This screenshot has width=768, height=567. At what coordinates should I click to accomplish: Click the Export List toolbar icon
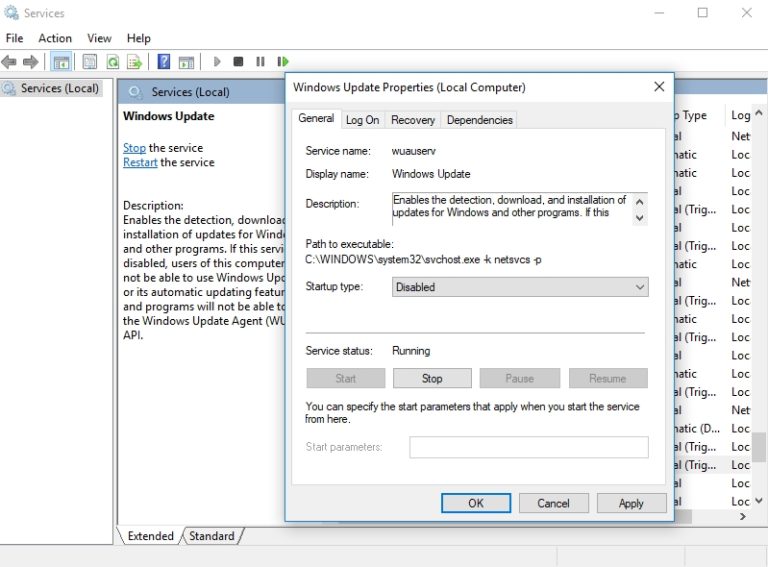point(134,62)
